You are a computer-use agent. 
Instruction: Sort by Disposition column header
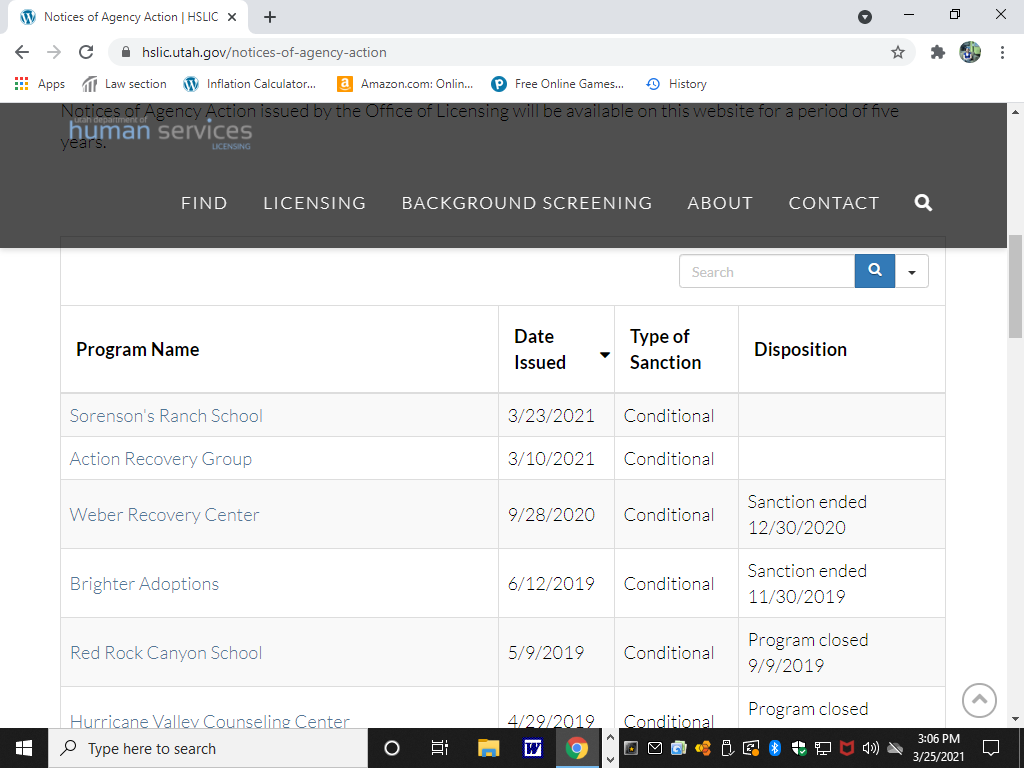[841, 349]
